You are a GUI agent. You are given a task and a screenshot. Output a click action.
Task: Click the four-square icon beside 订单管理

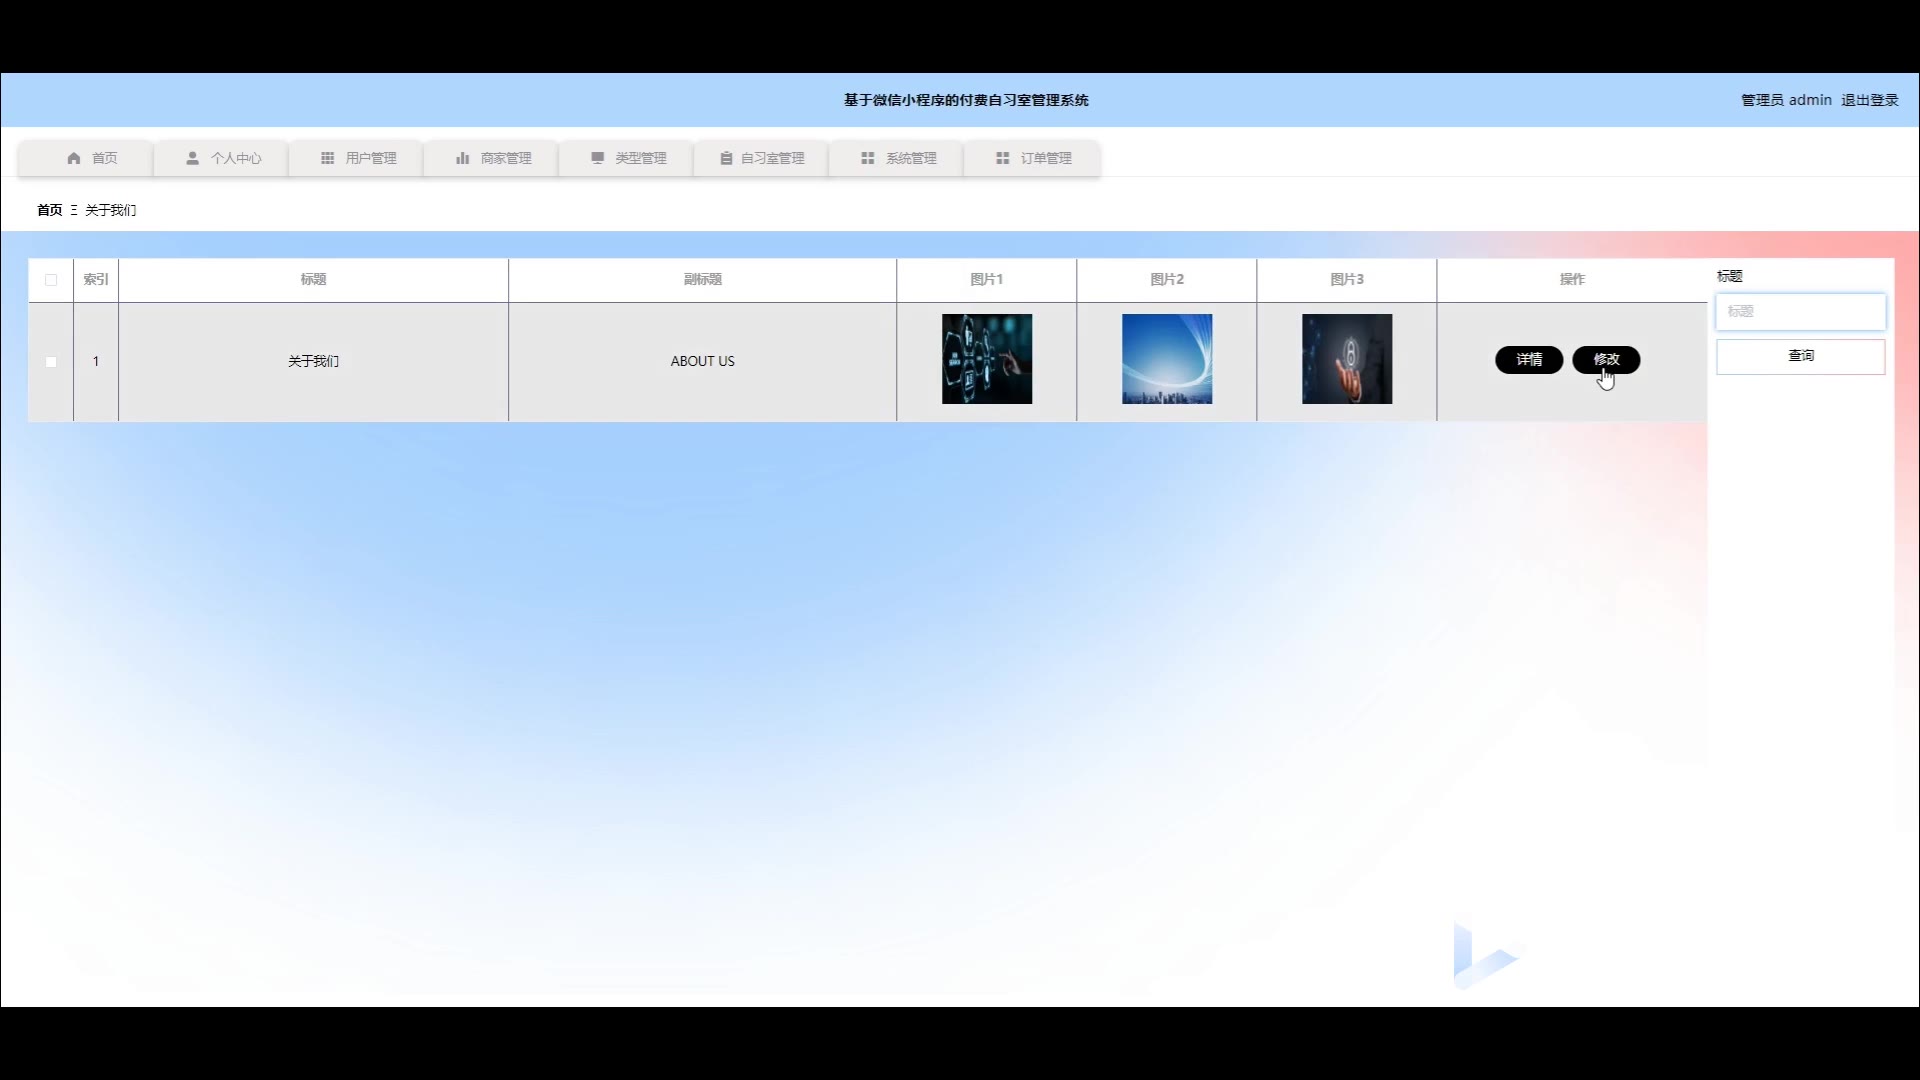1002,158
